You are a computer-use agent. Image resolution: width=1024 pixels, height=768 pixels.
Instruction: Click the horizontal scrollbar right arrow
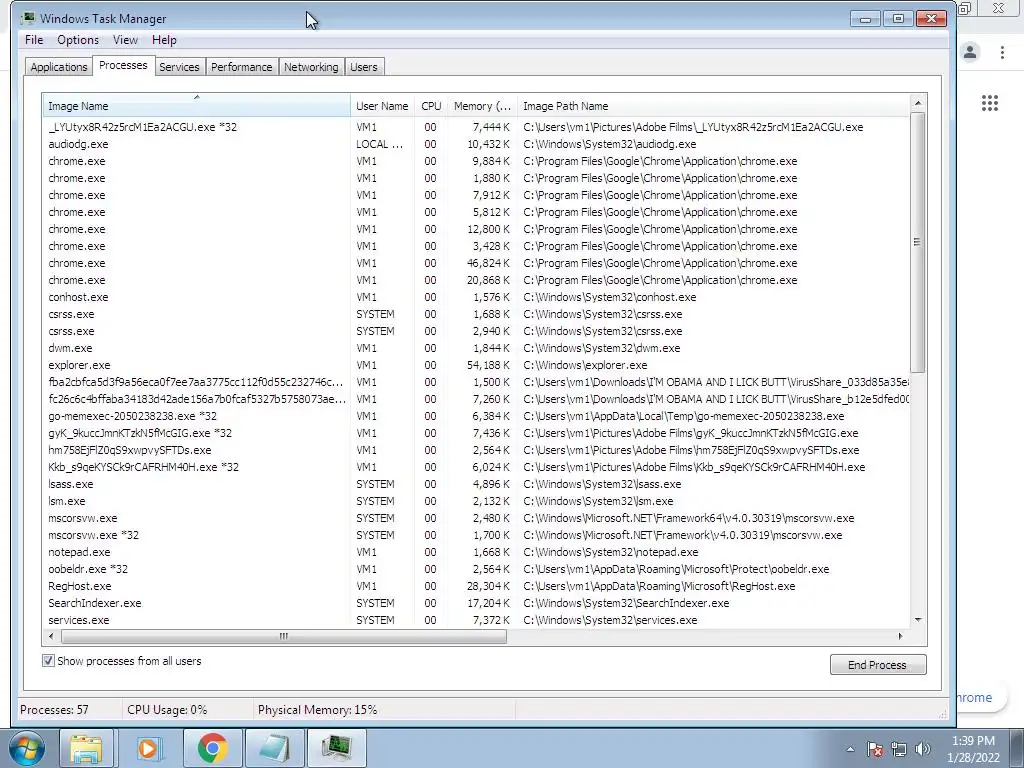pyautogui.click(x=901, y=636)
